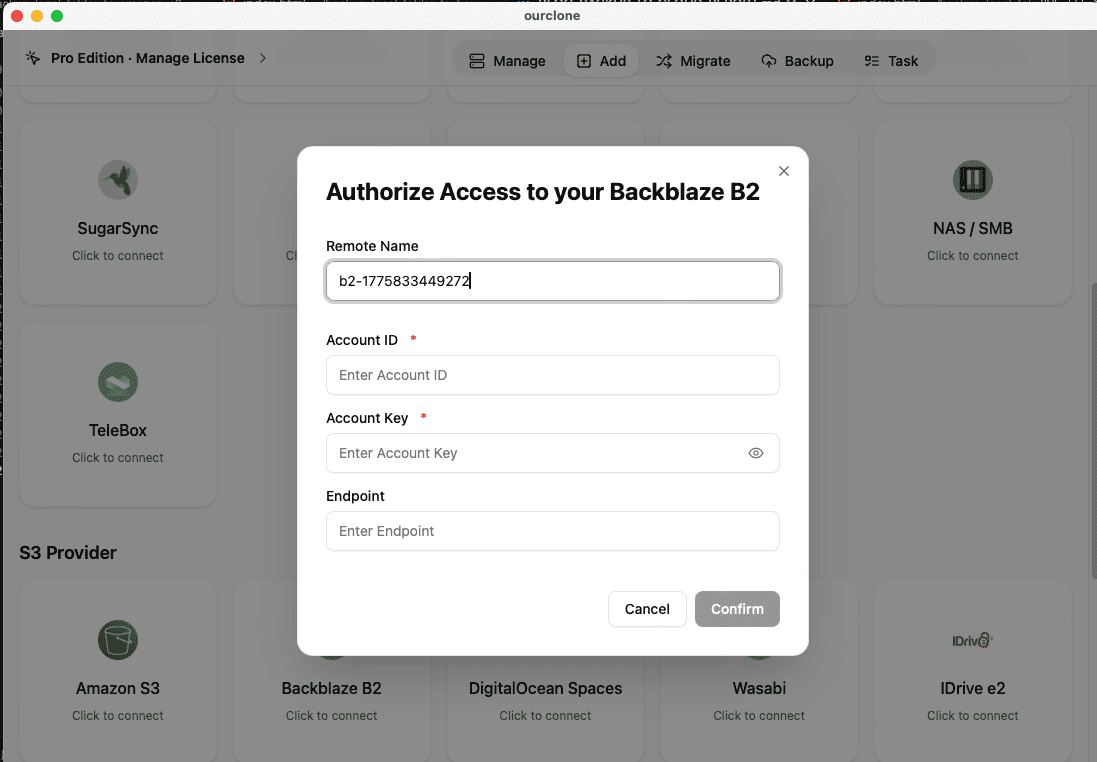Switch to the Manage tab

[x=507, y=60]
